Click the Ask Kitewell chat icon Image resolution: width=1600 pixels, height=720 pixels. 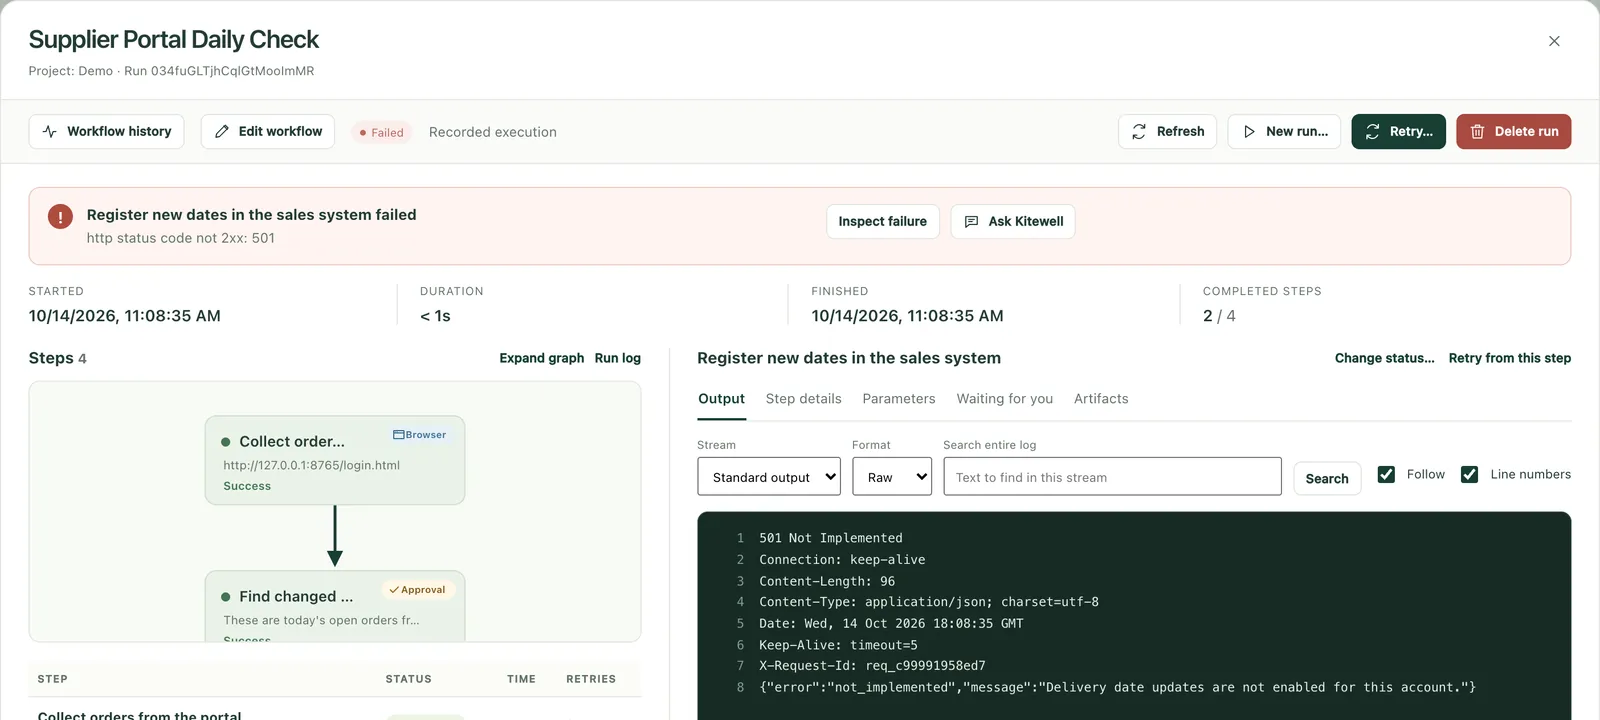(971, 222)
